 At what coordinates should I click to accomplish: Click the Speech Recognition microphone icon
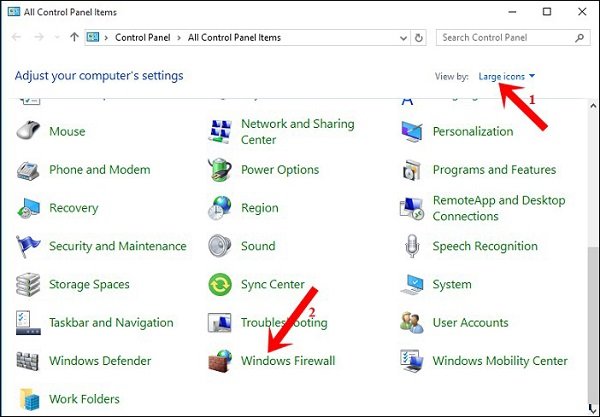coord(411,246)
